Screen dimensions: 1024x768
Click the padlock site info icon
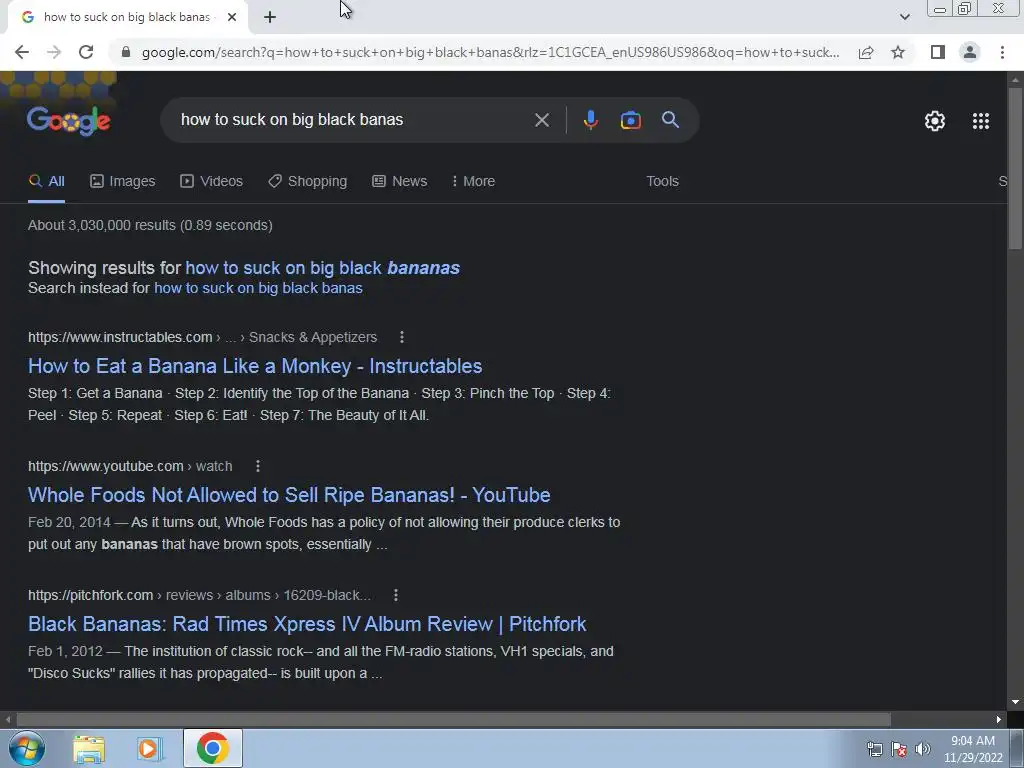coord(126,52)
